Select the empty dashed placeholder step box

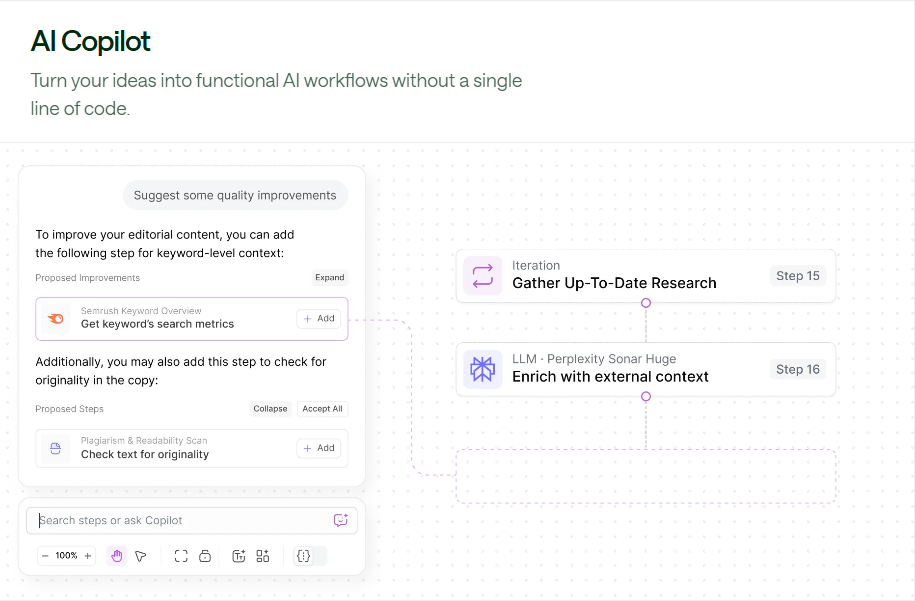(x=645, y=476)
